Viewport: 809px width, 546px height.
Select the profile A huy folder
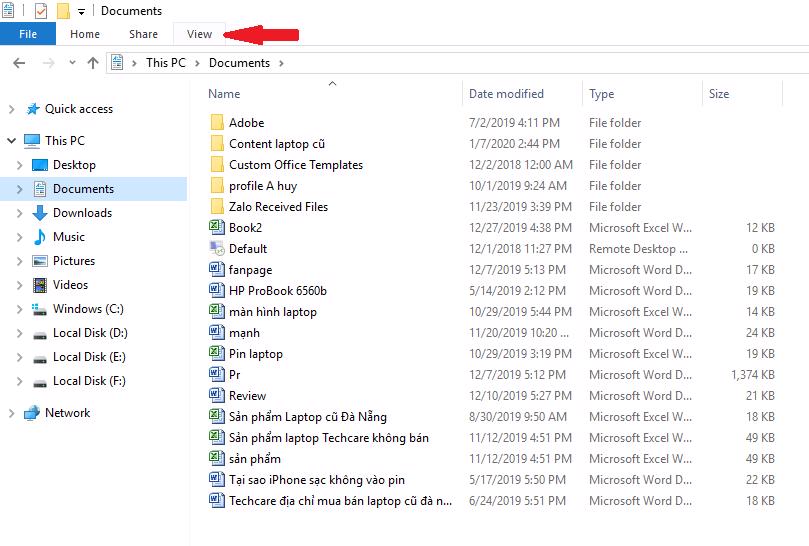click(x=263, y=186)
